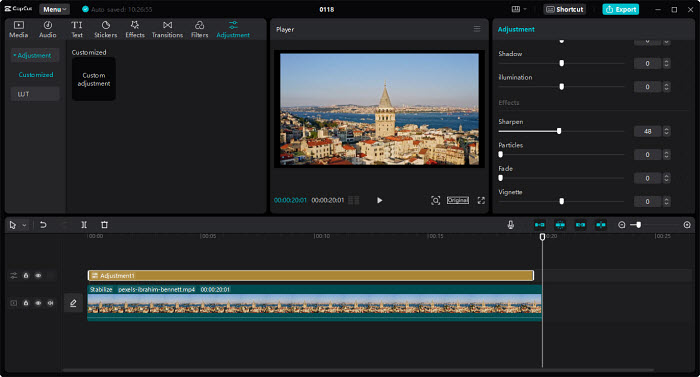Lock the main video track
Viewport: 700px width, 377px height.
pos(26,303)
